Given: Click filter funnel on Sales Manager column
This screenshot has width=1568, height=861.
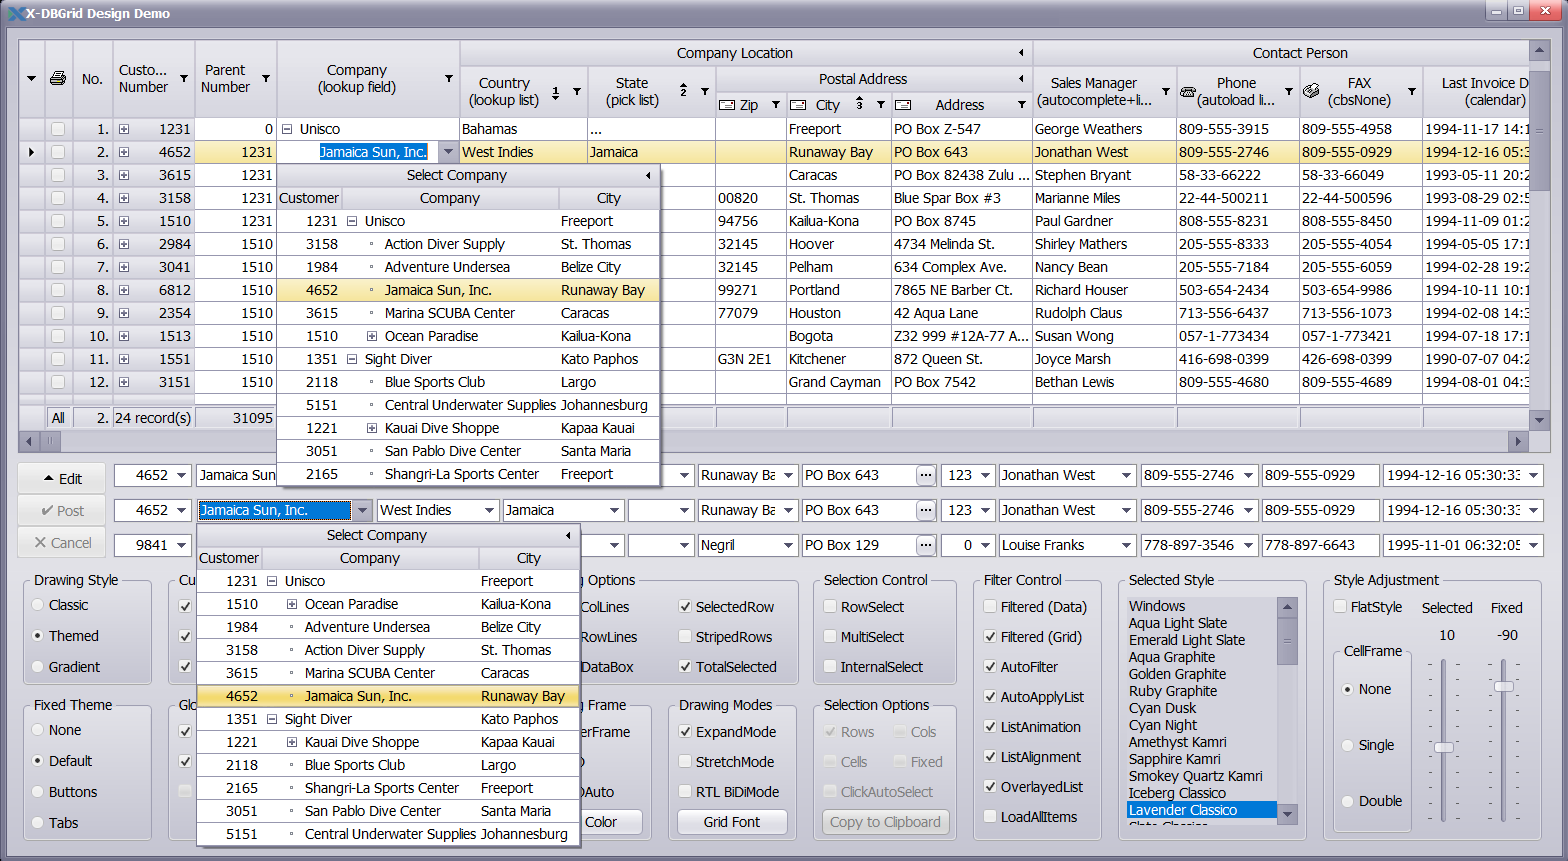Looking at the screenshot, I should pos(1165,91).
